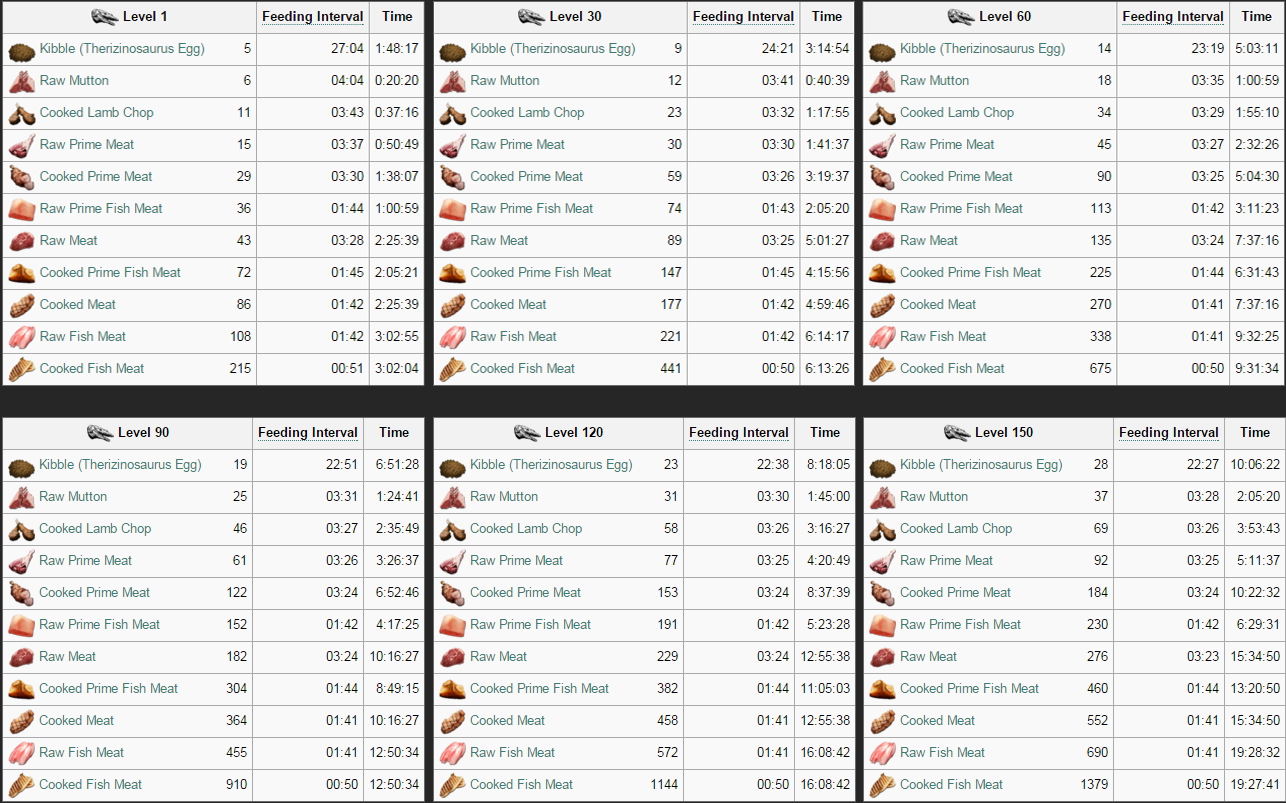Viewport: 1286px width, 803px height.
Task: Click Cooked Fish Meat icon in Level 1 table
Action: coord(22,370)
